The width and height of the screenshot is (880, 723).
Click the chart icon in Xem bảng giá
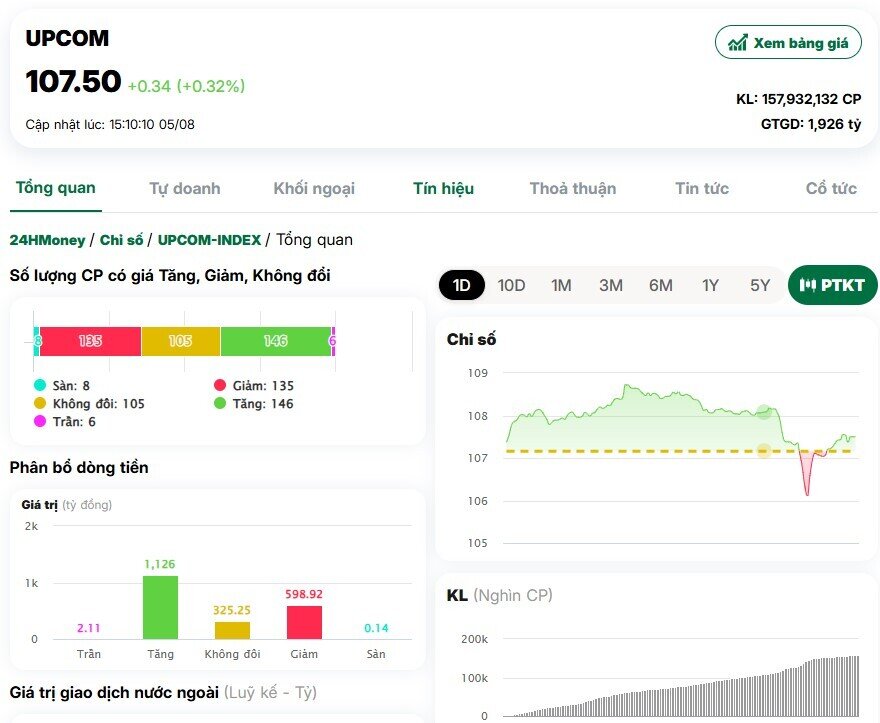pyautogui.click(x=738, y=43)
